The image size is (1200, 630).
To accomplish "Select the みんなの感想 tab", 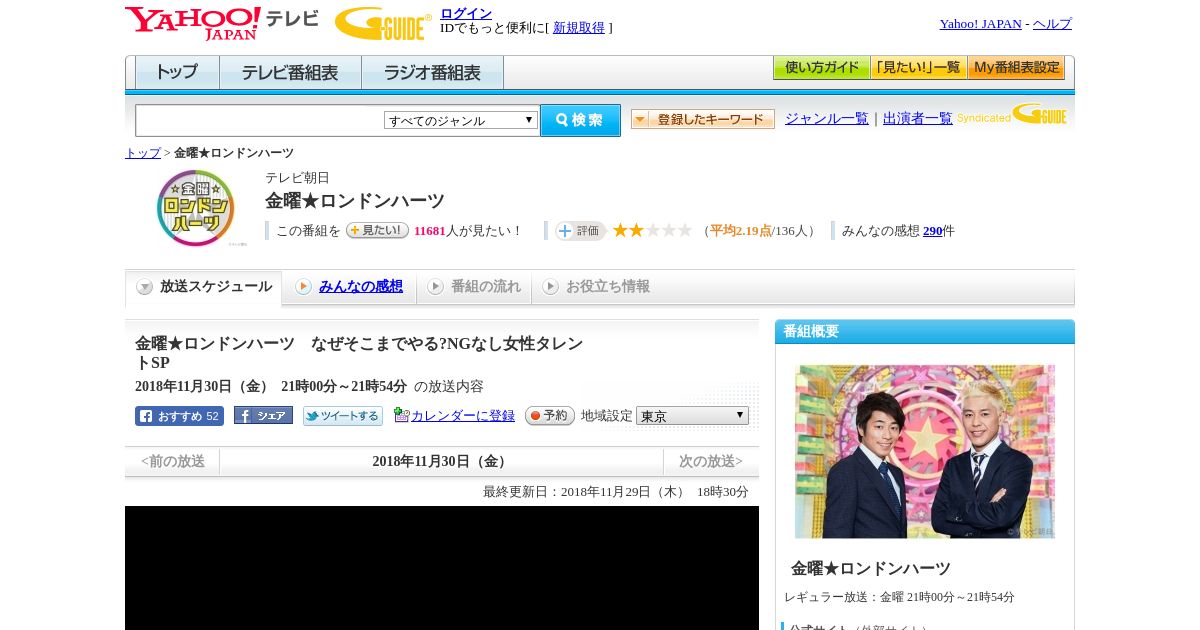I will 349,287.
